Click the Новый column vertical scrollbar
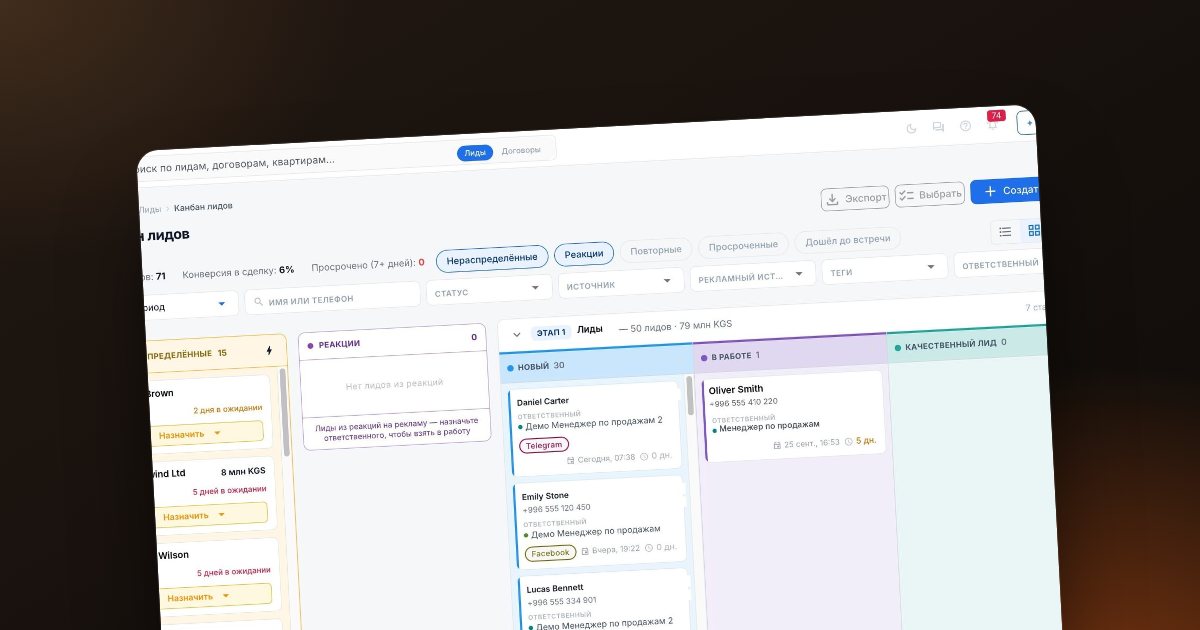The image size is (1200, 630). 690,396
